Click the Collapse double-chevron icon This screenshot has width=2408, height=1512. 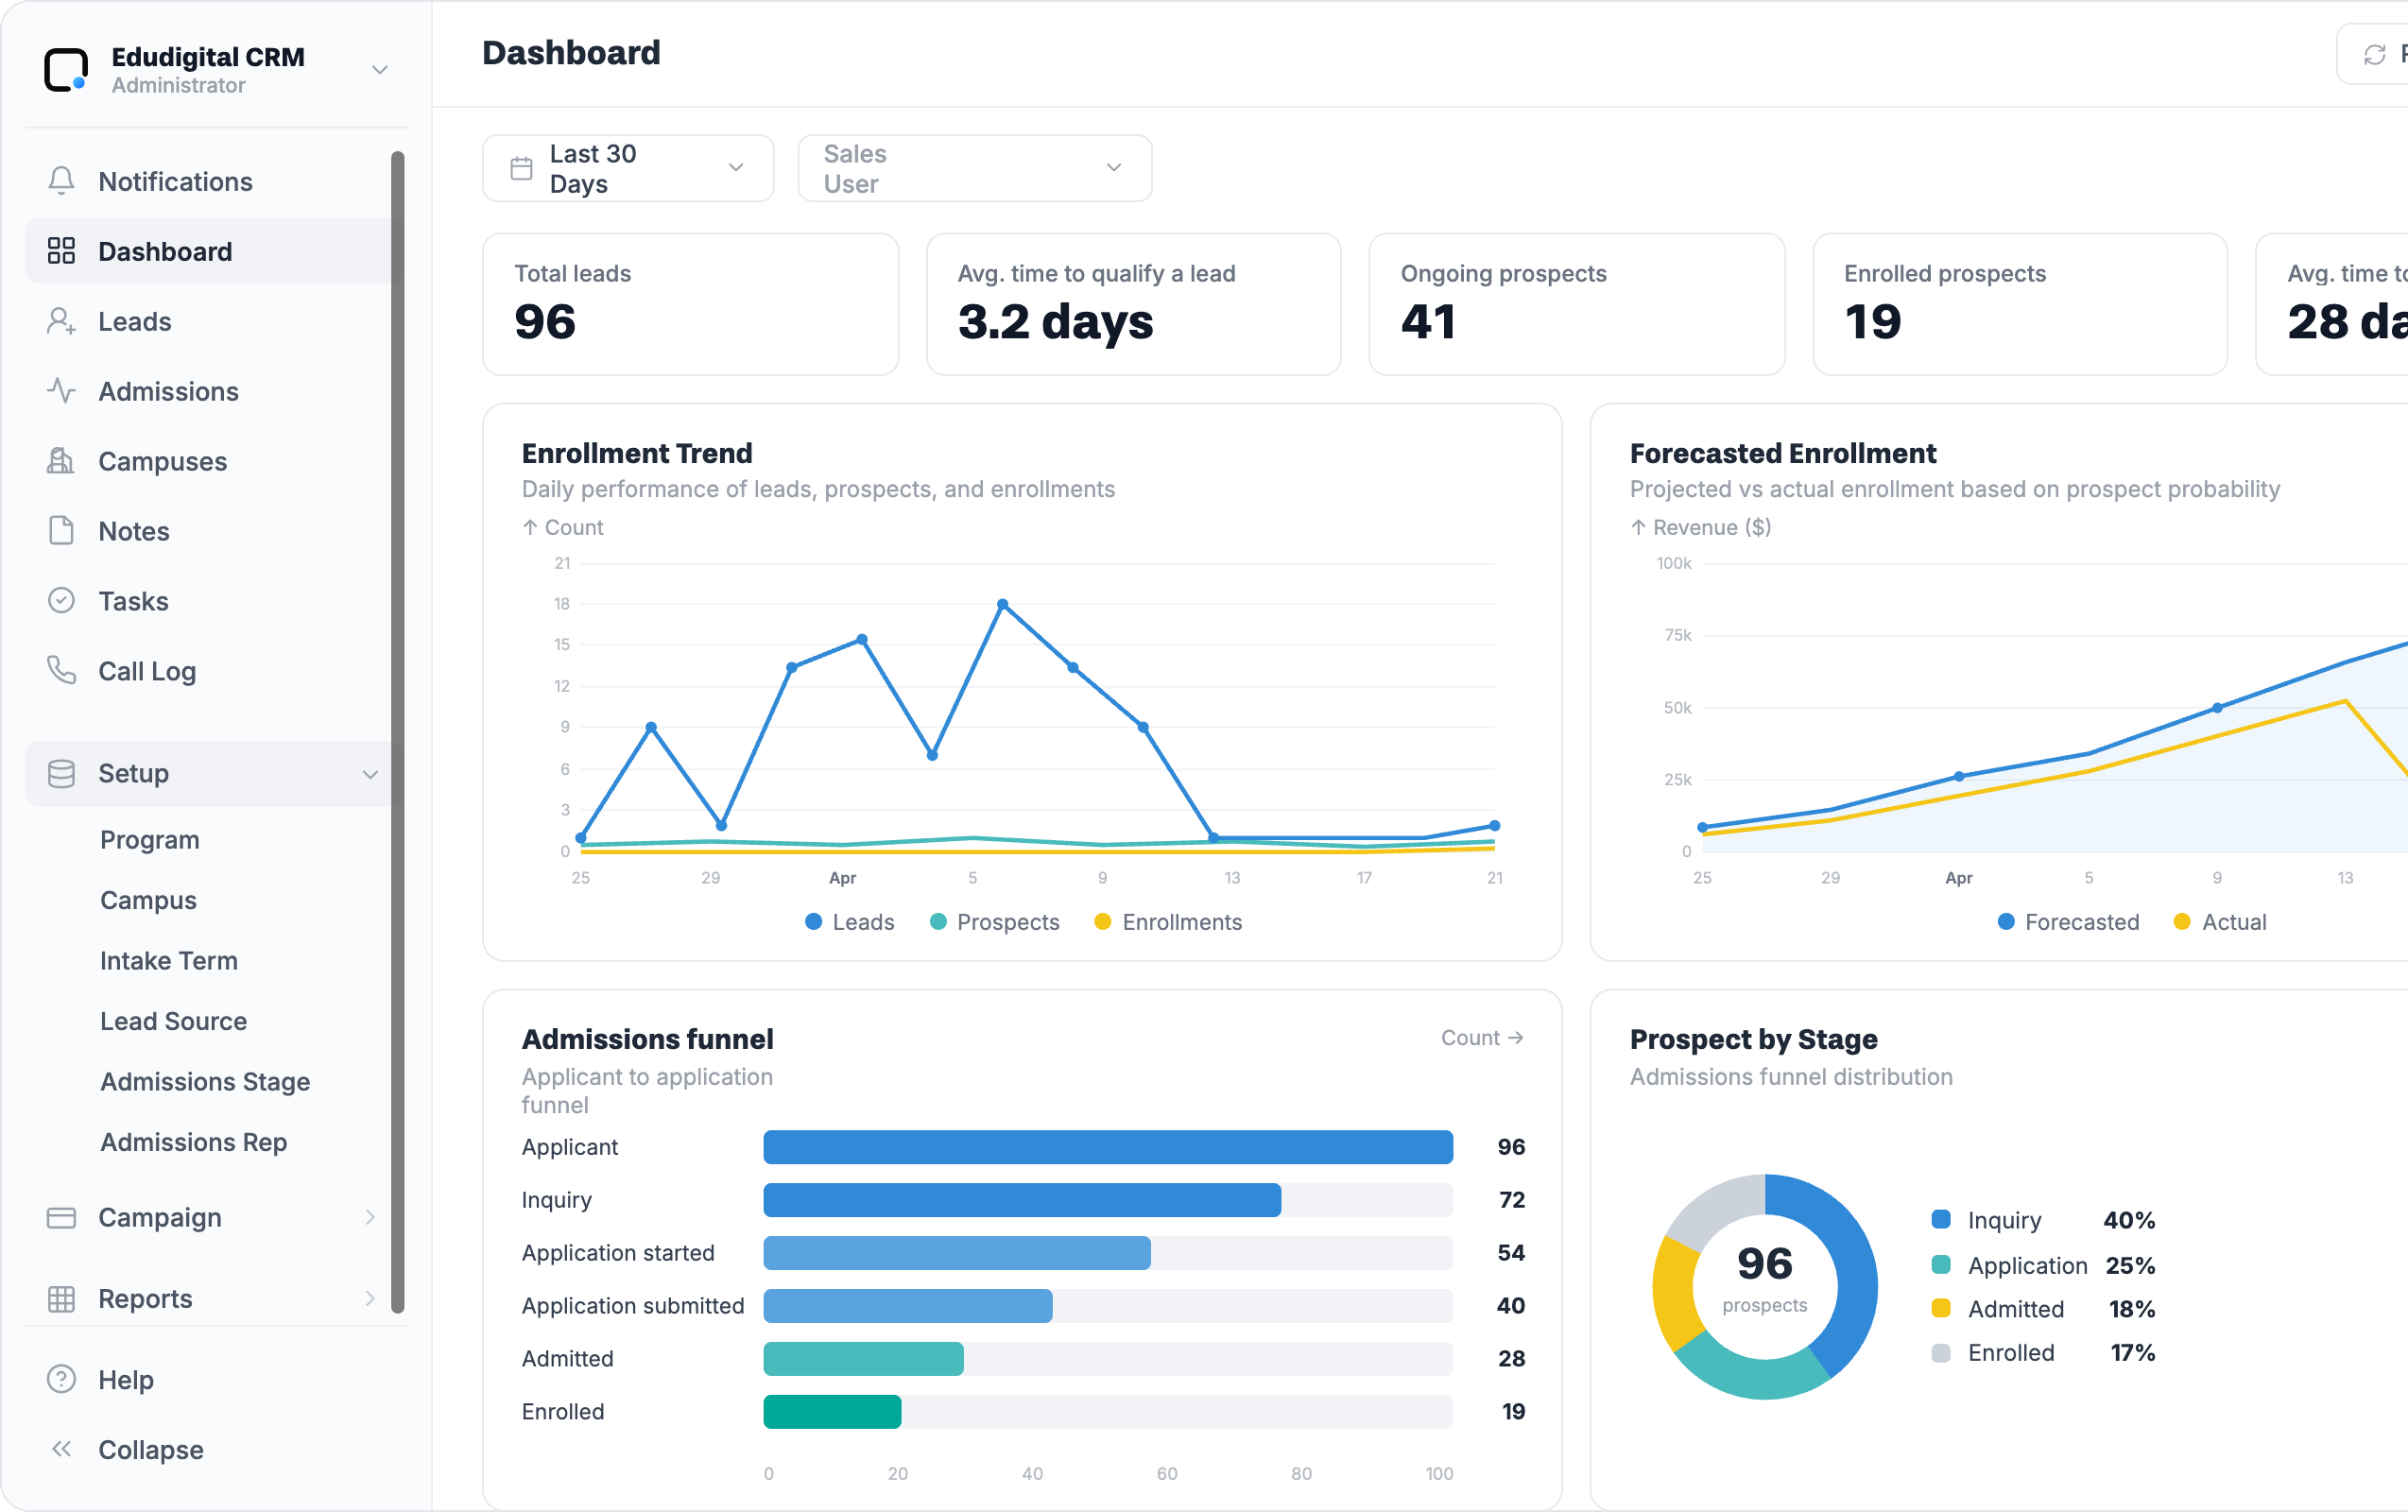pos(61,1449)
